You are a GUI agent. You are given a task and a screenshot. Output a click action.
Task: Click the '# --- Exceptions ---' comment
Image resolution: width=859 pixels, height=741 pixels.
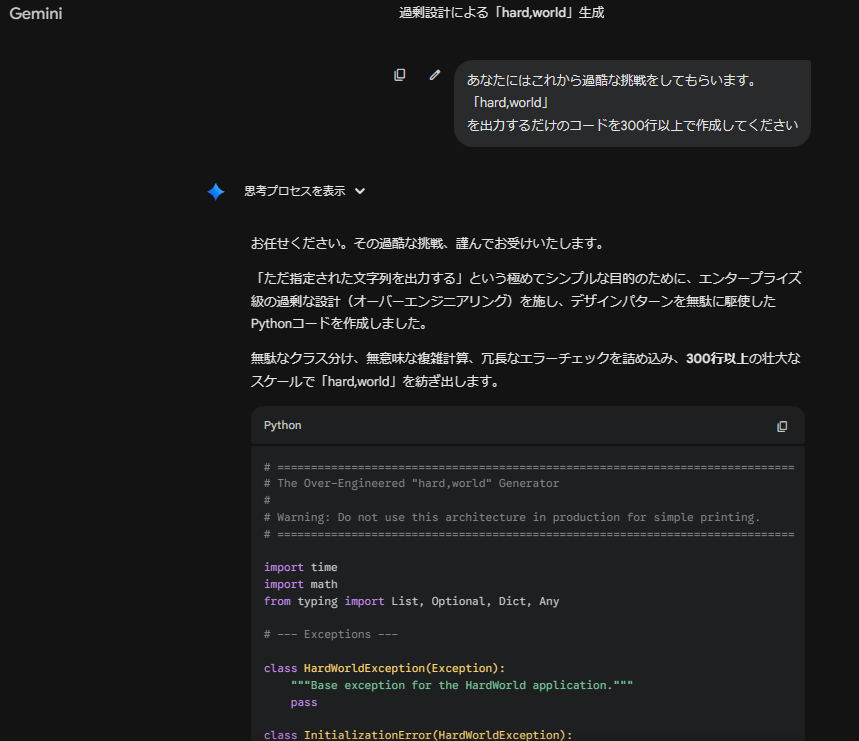[331, 634]
